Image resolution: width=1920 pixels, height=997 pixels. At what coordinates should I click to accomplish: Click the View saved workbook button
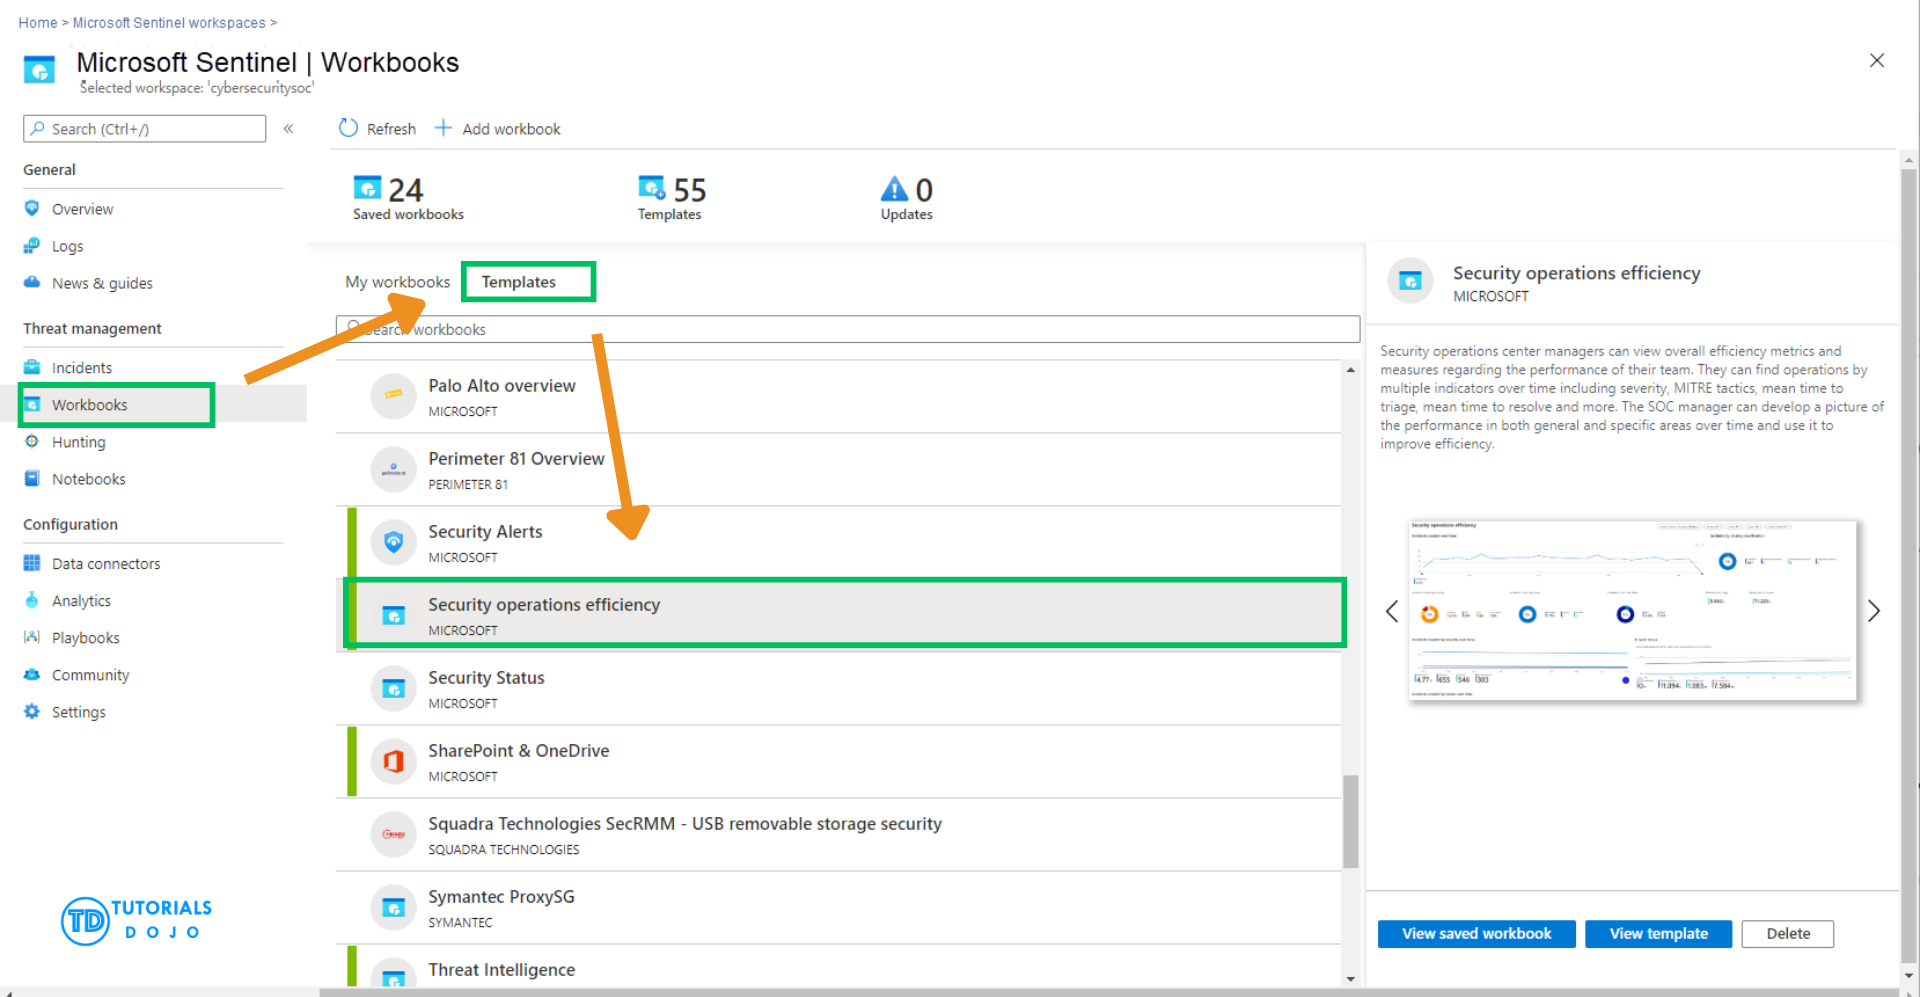click(1476, 933)
